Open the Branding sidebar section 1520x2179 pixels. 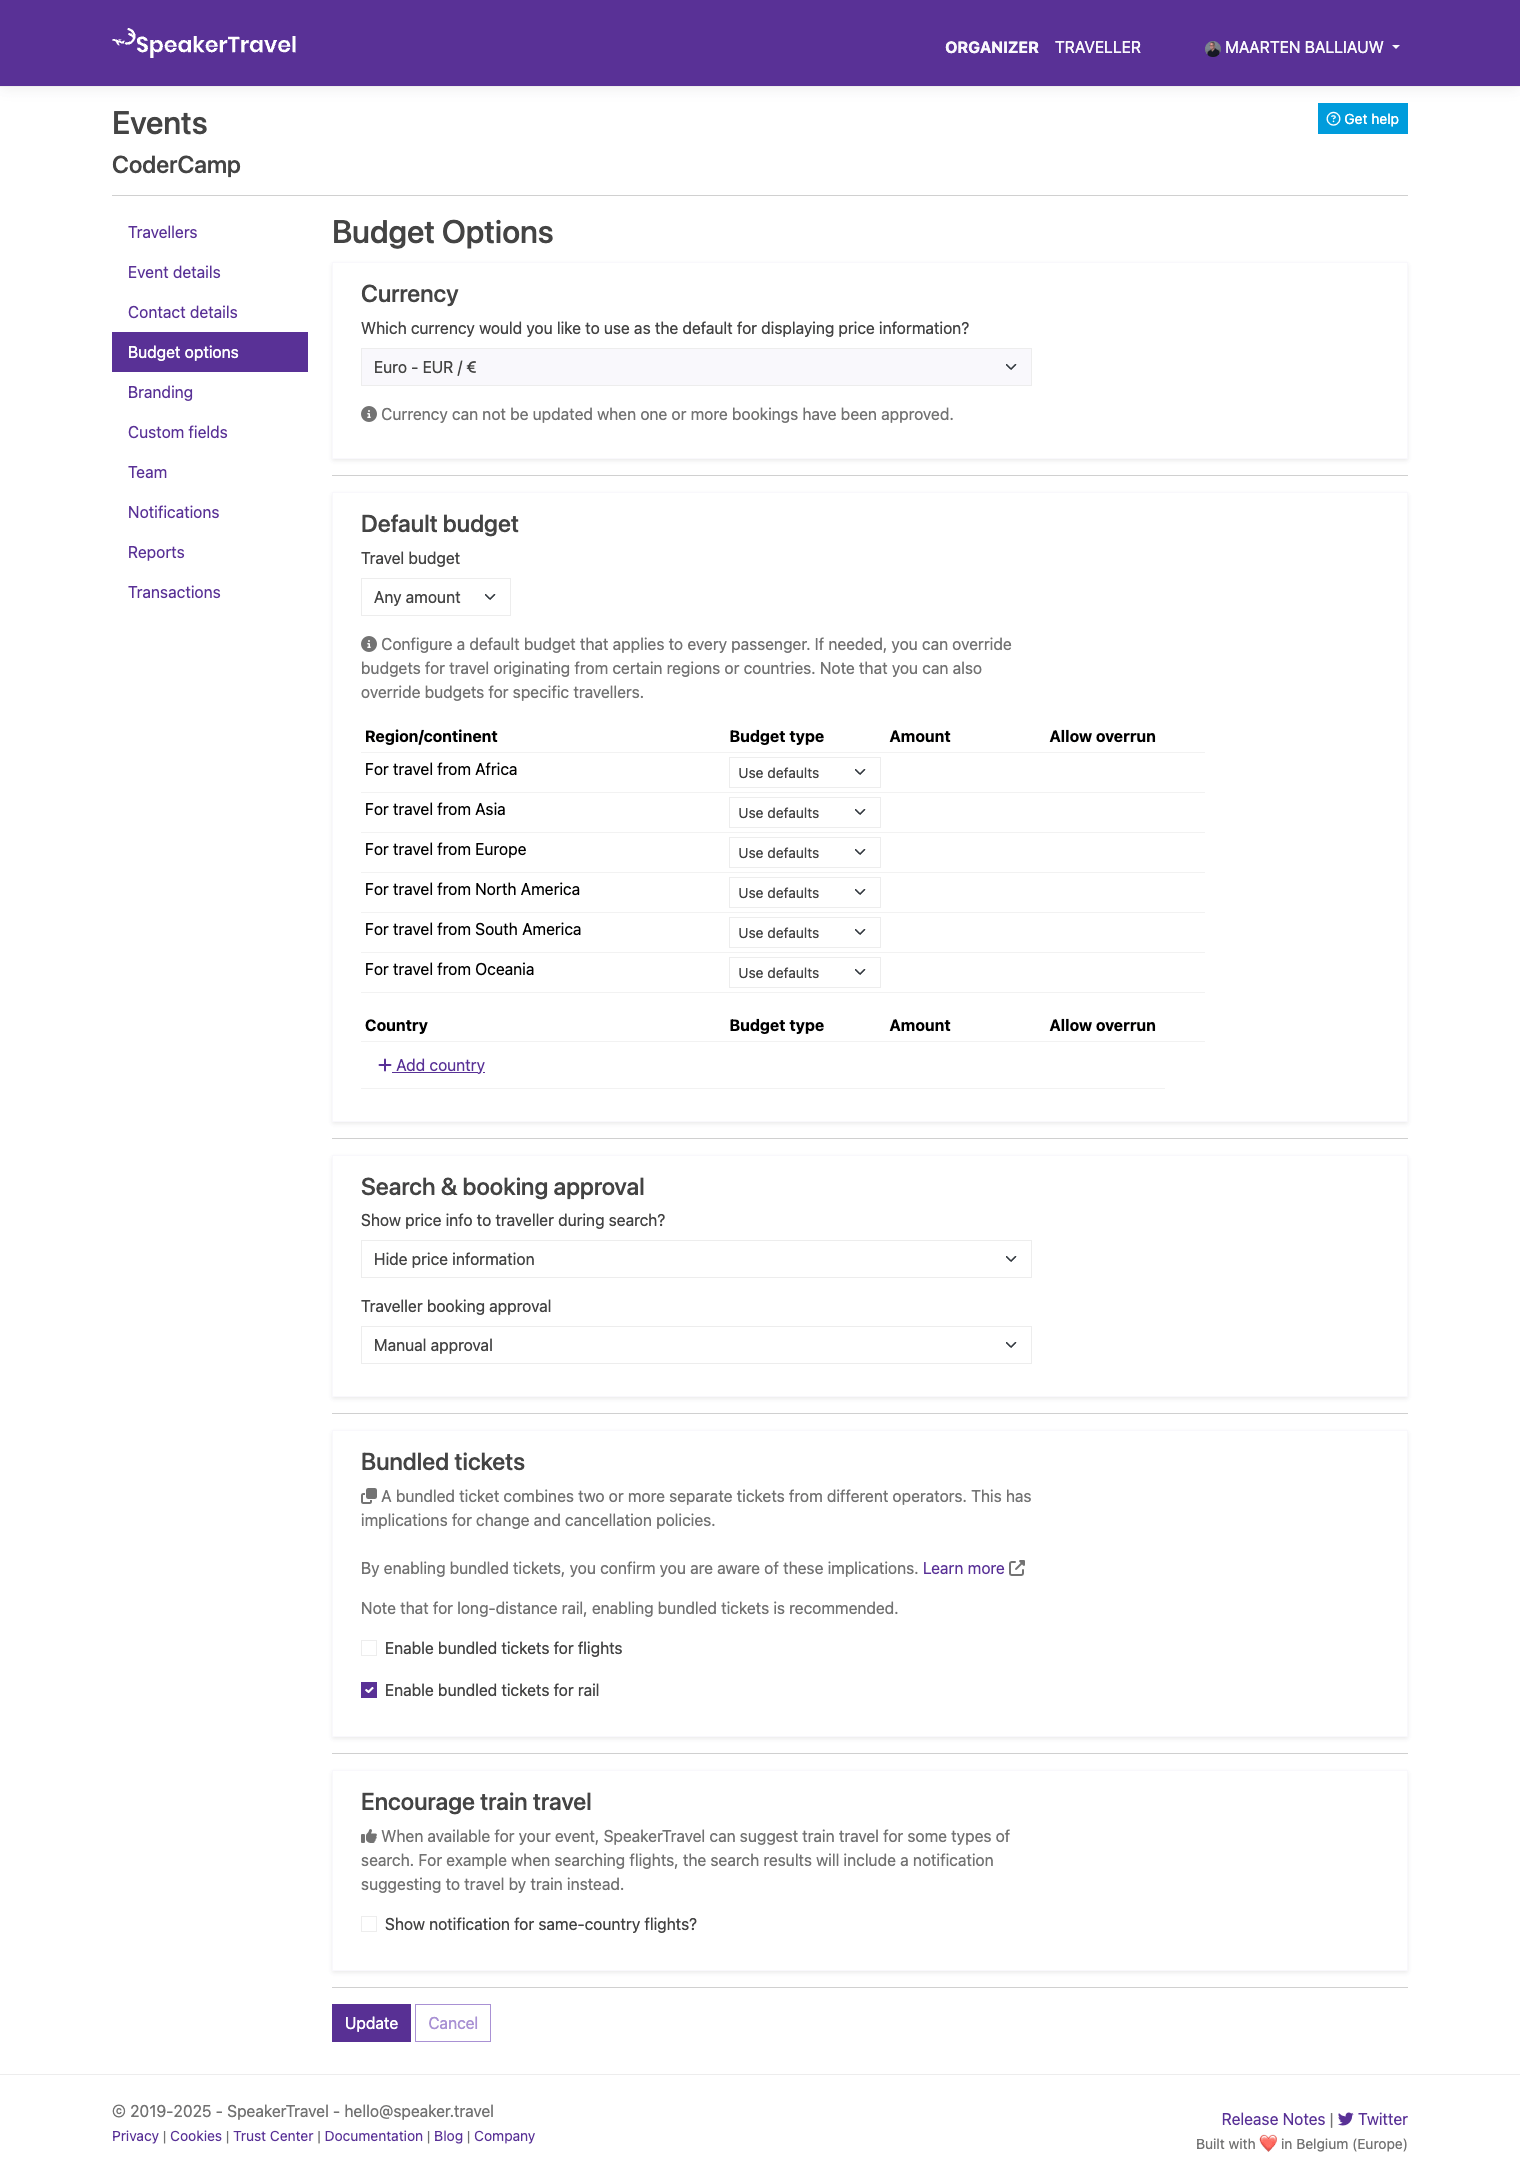[160, 392]
